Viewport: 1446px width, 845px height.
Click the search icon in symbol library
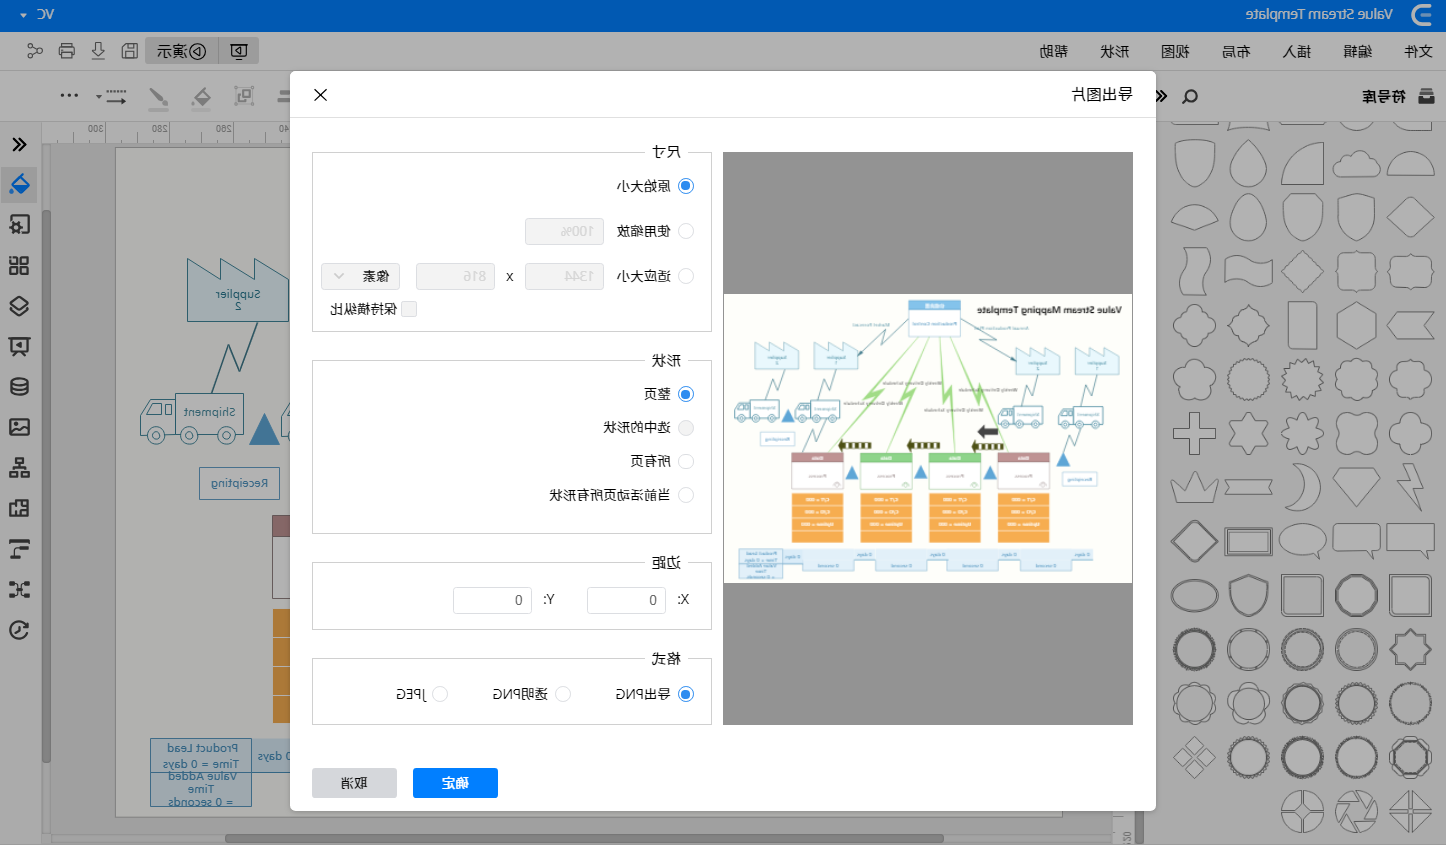(1190, 96)
